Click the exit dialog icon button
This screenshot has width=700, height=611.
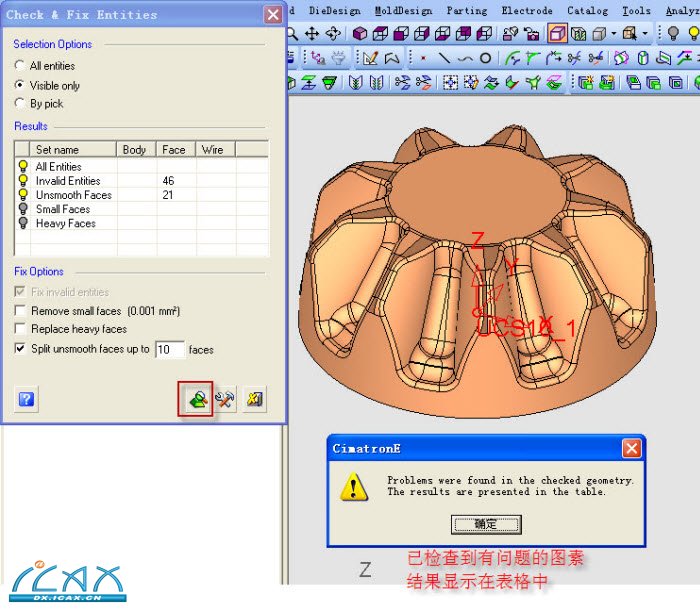pyautogui.click(x=254, y=399)
